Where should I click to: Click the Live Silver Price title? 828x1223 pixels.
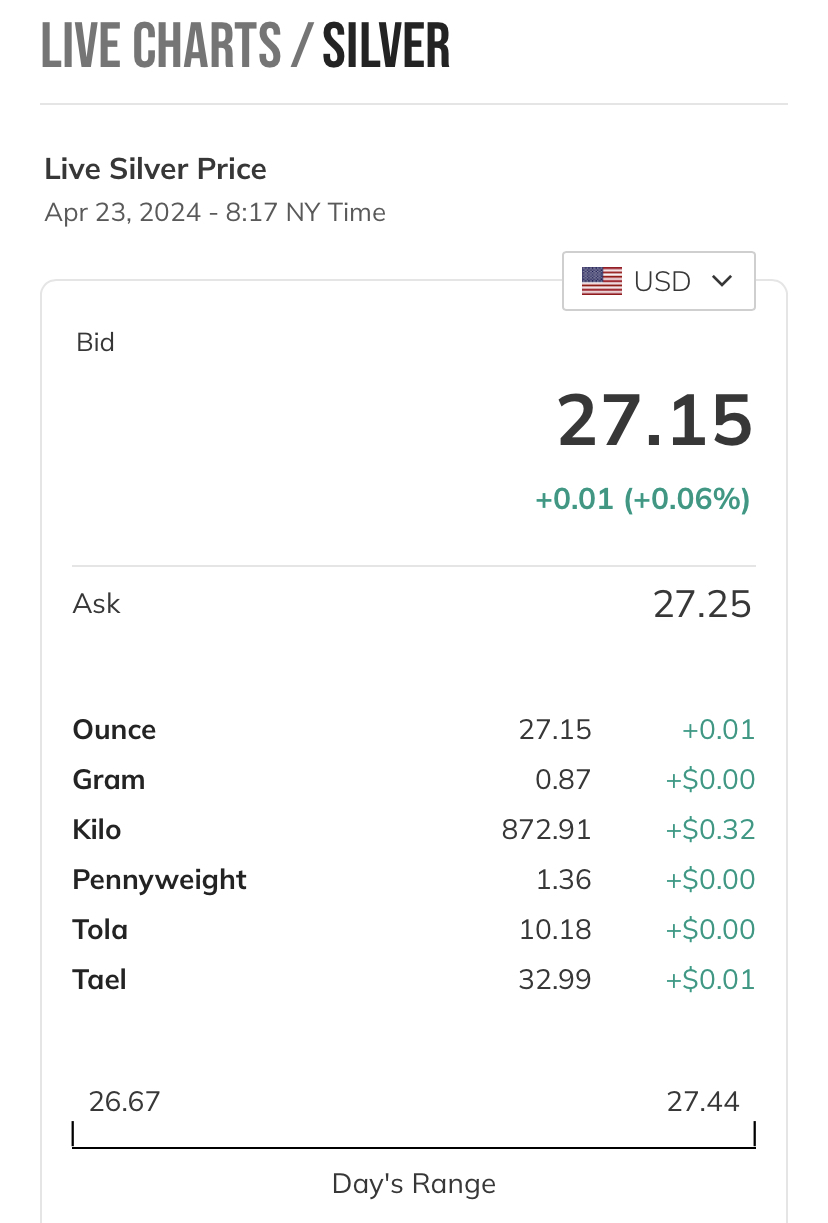[156, 169]
